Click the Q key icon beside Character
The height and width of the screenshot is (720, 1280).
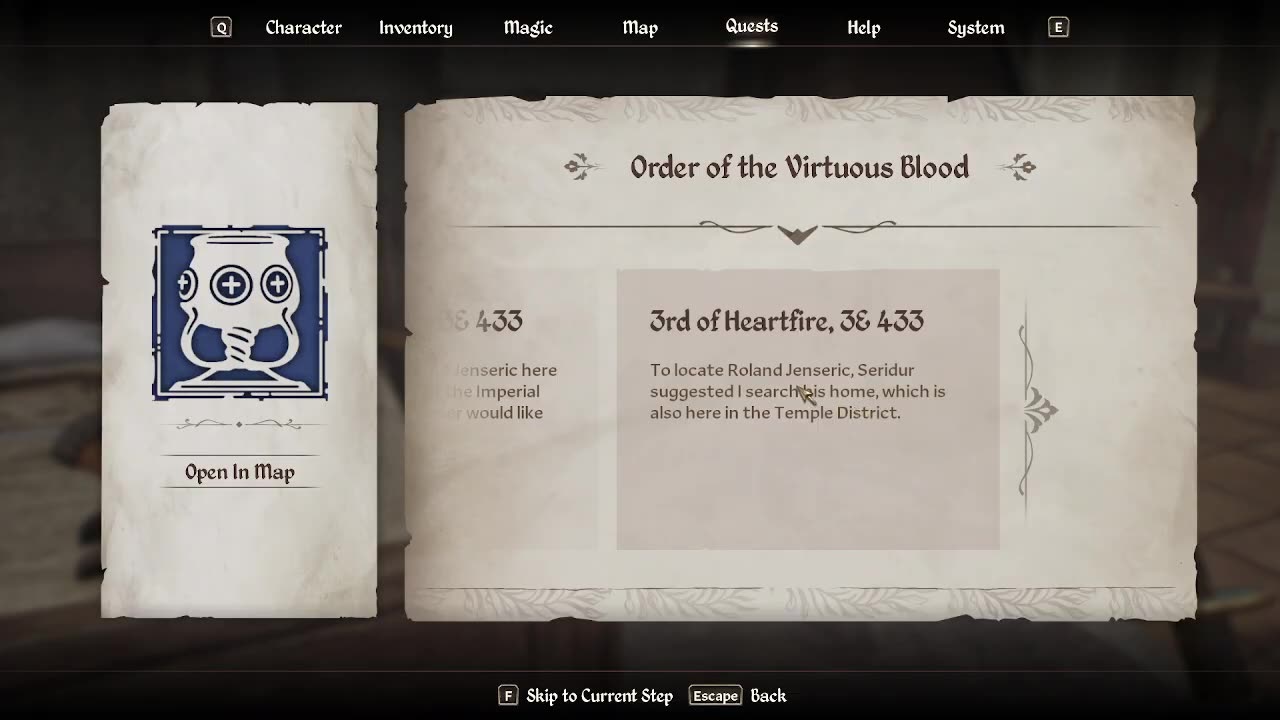[221, 28]
